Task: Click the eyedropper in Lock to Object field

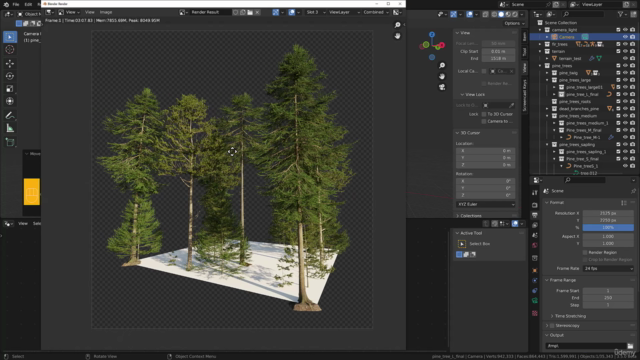Action: [511, 105]
